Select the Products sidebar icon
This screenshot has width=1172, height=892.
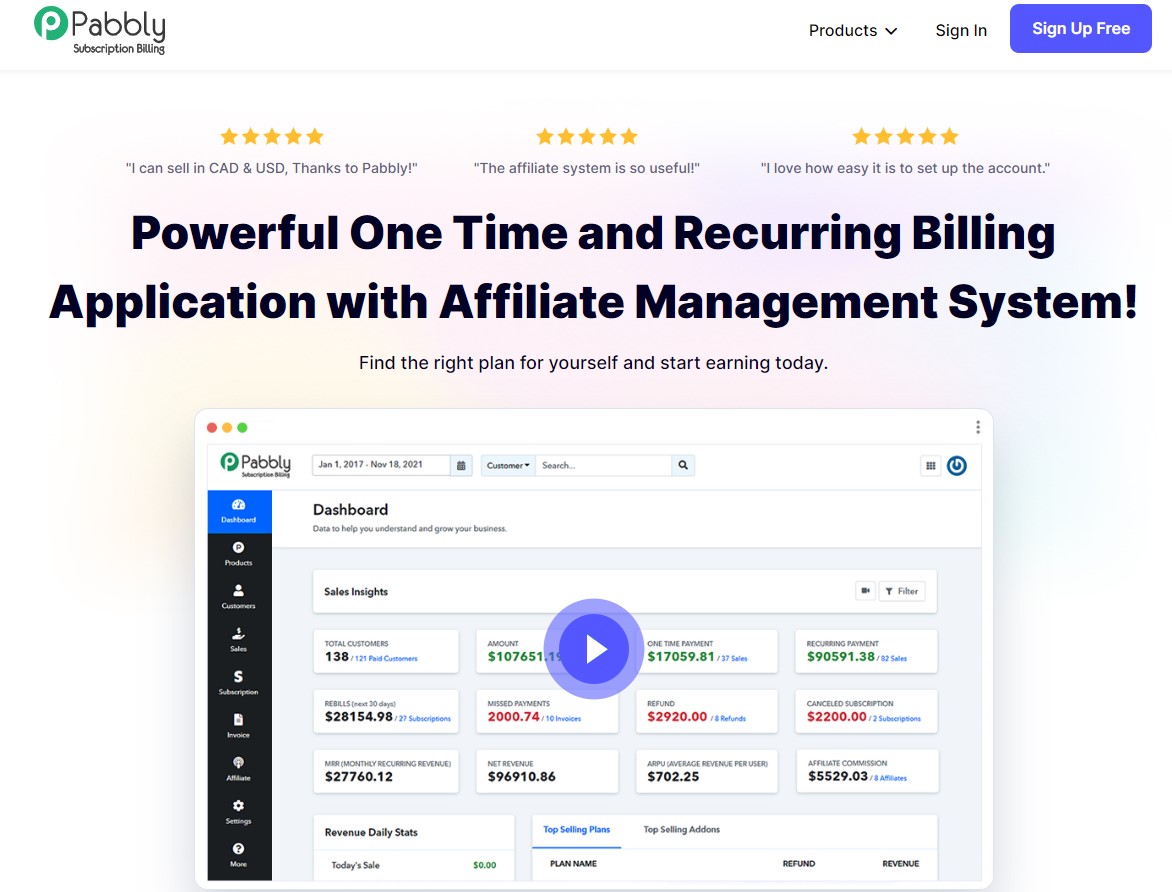coord(238,553)
